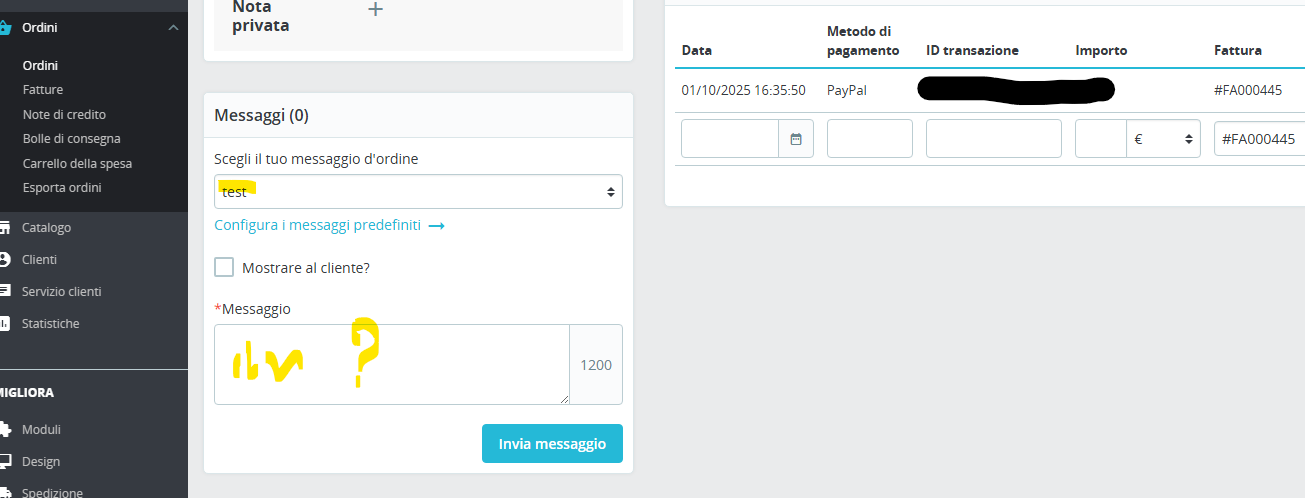Click the Servizio clienti icon
1305x498 pixels.
[5, 292]
